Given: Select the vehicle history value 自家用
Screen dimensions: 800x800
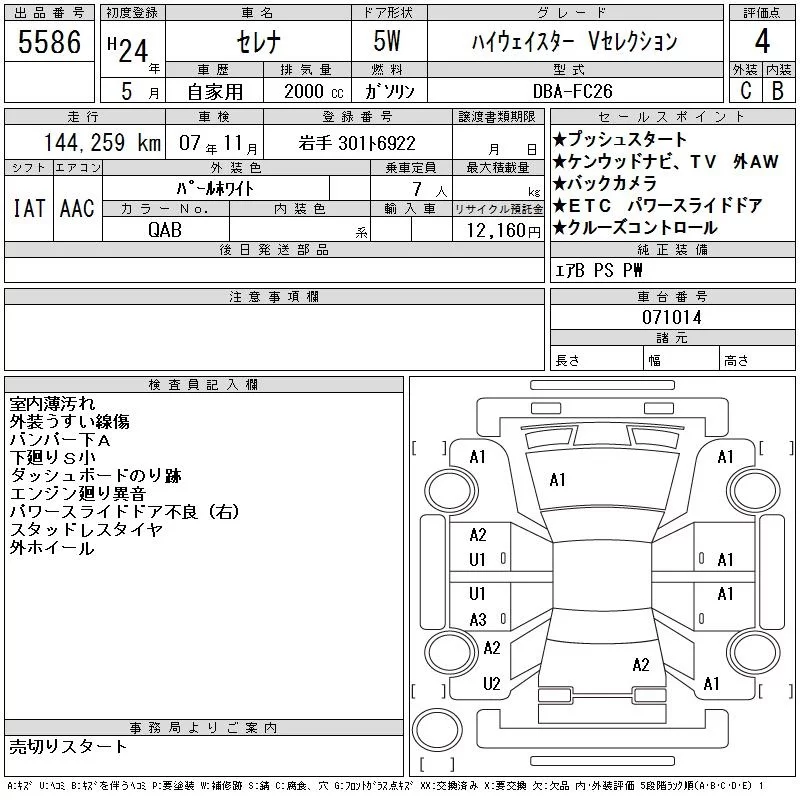Looking at the screenshot, I should click(215, 91).
